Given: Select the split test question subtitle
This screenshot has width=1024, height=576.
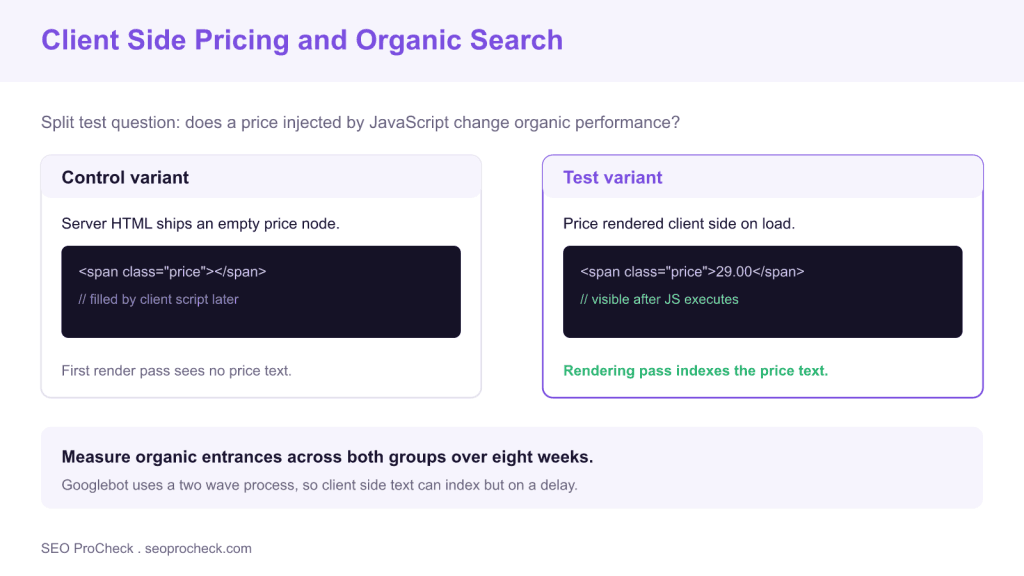Looking at the screenshot, I should pyautogui.click(x=360, y=123).
